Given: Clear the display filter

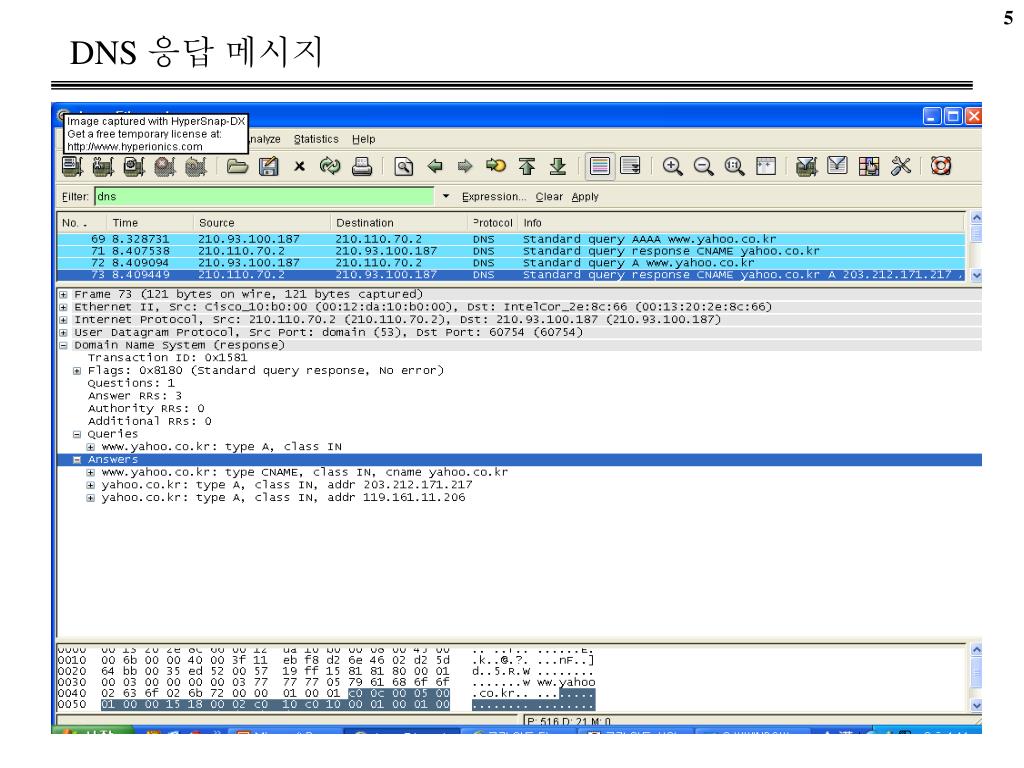Looking at the screenshot, I should tap(549, 197).
